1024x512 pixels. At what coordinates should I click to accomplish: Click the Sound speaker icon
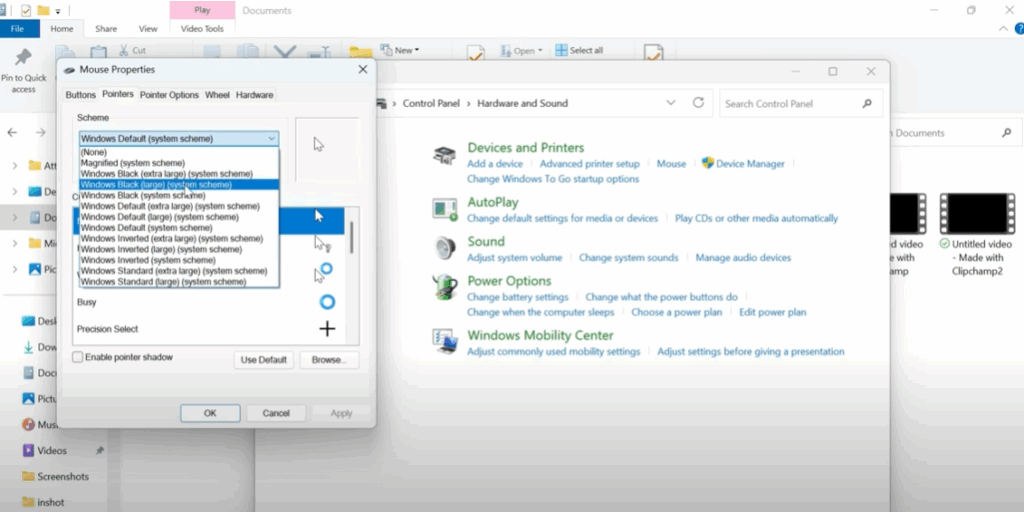click(x=445, y=248)
